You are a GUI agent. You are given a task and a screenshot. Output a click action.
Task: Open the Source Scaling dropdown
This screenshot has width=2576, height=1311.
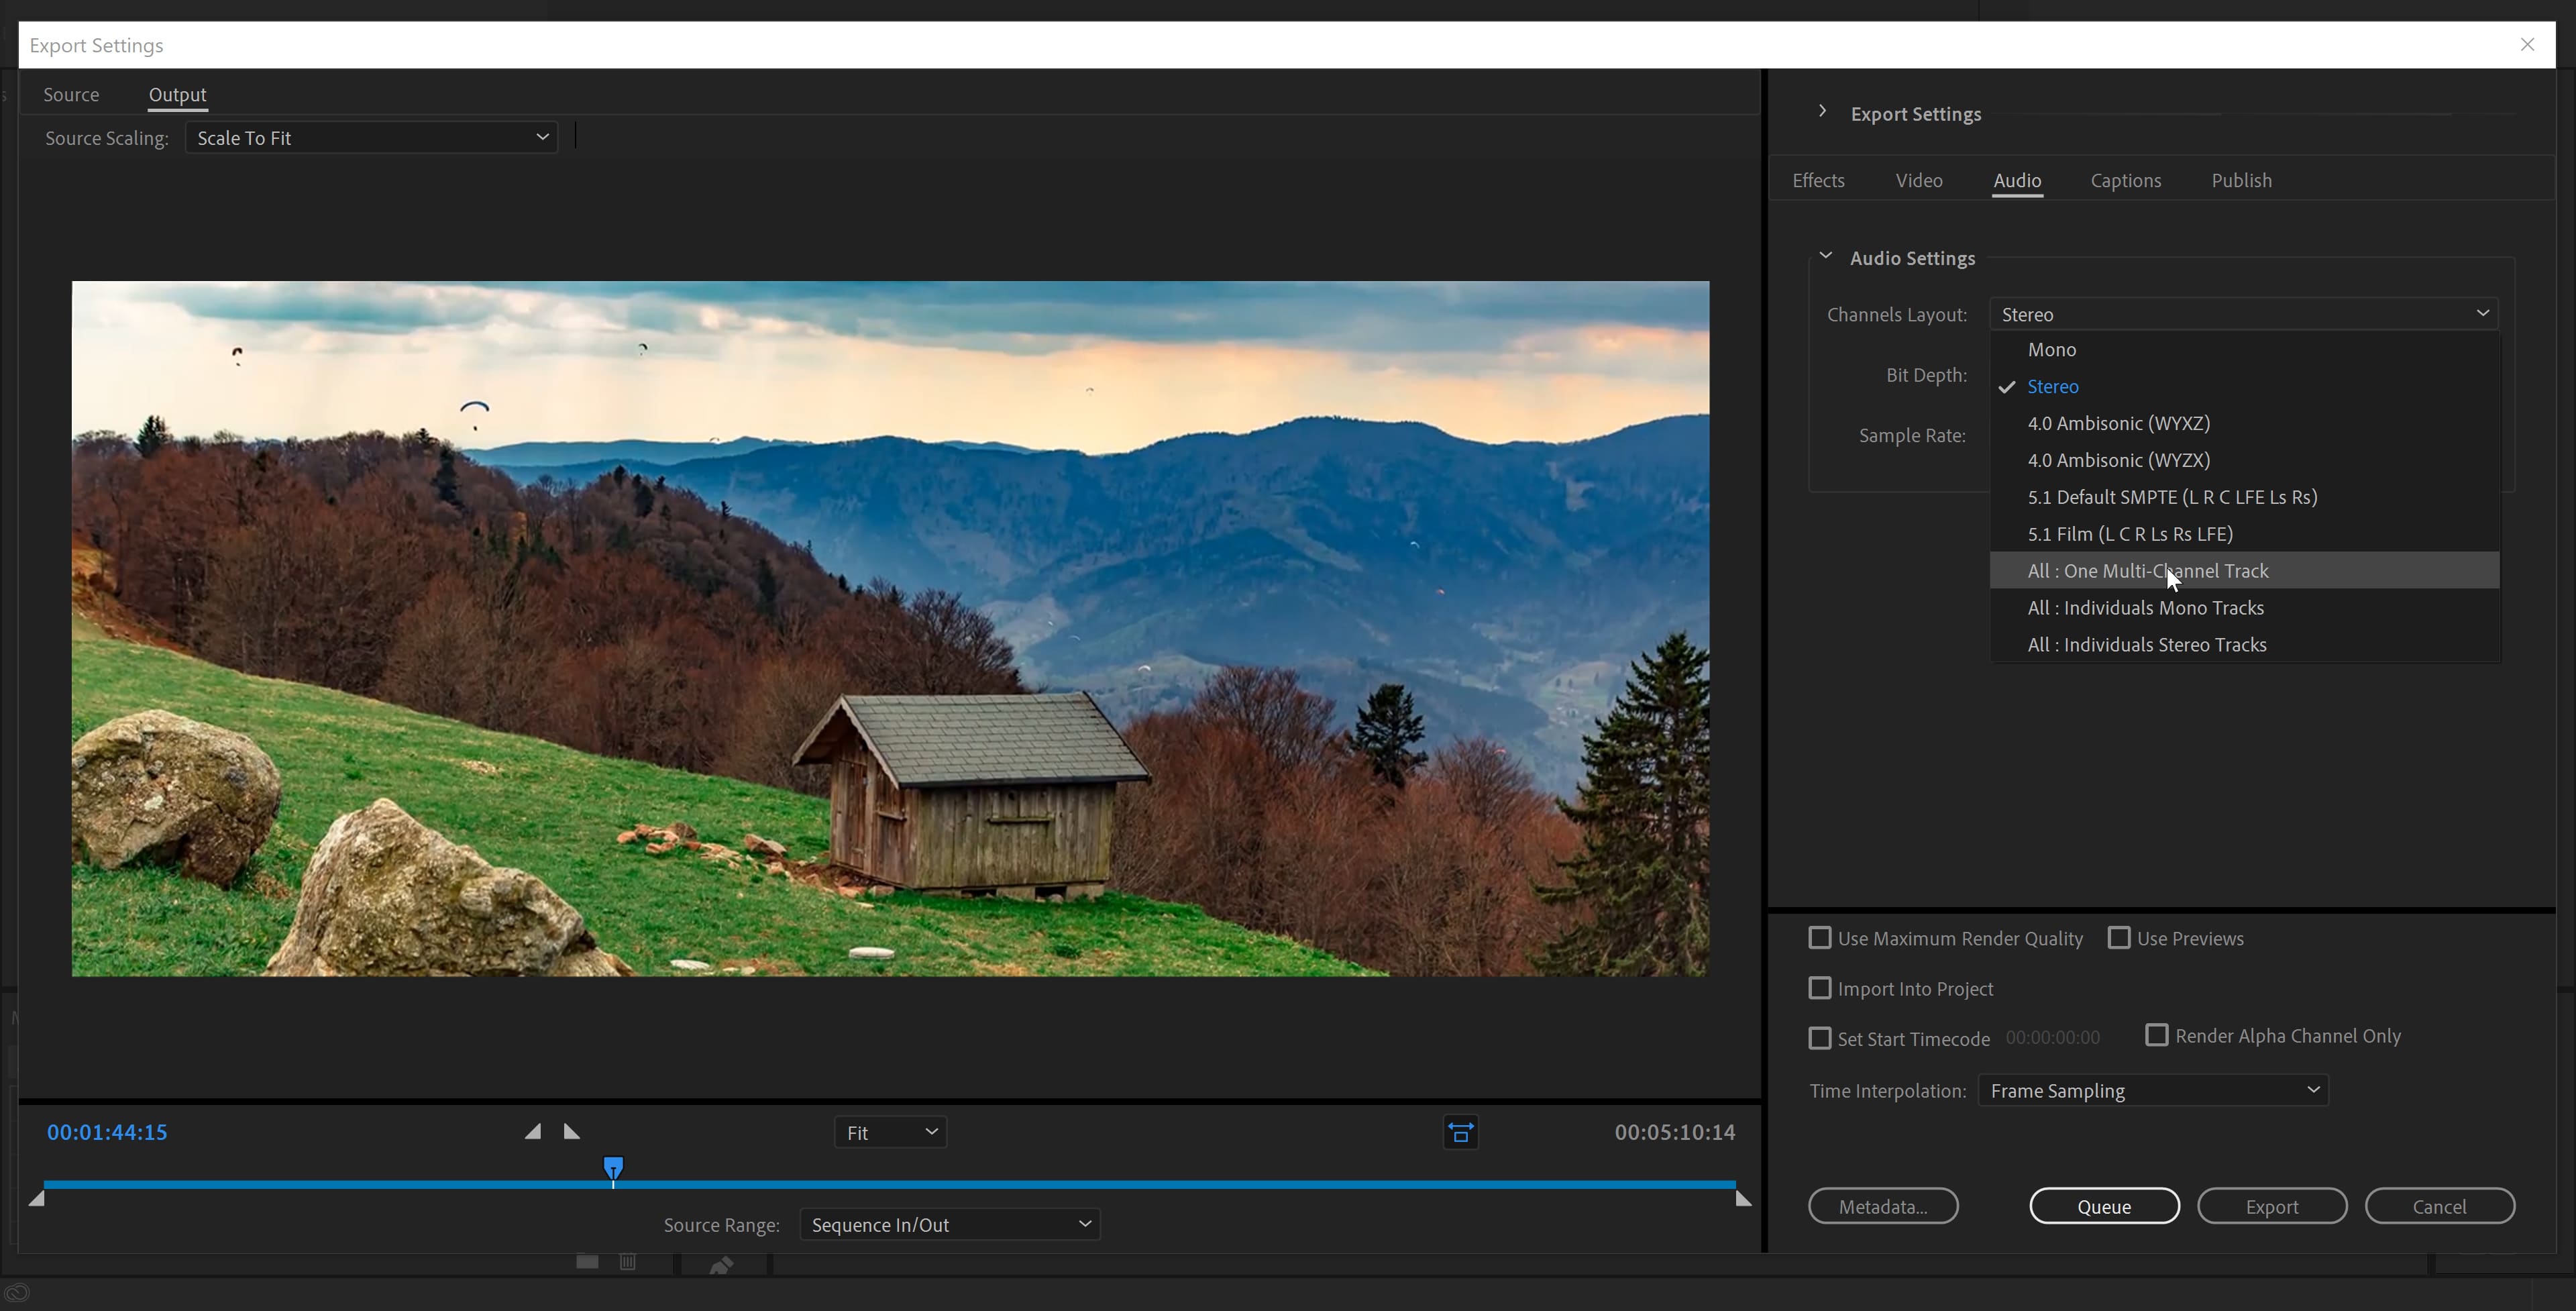371,138
